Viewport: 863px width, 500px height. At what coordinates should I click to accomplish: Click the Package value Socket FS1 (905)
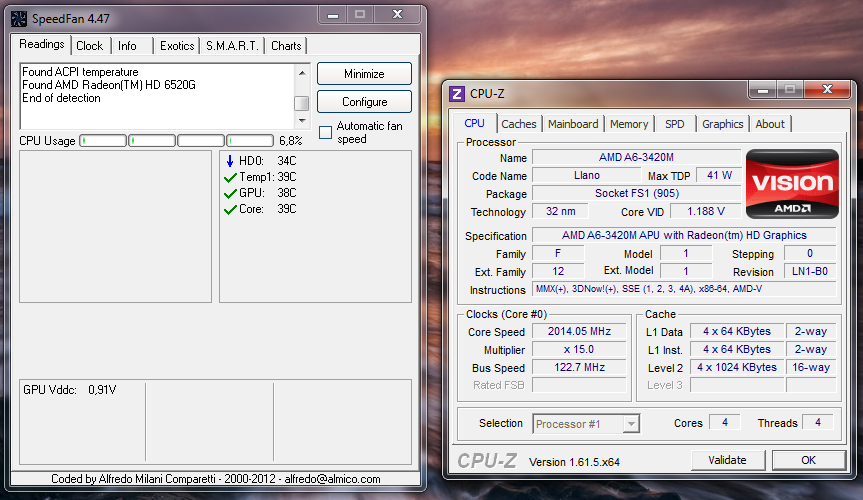point(636,193)
